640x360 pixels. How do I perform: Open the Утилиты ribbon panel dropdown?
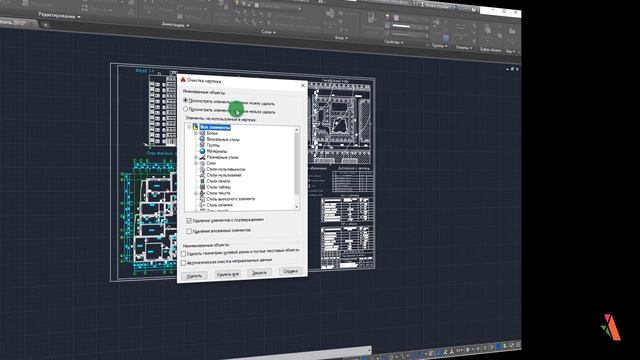point(464,48)
